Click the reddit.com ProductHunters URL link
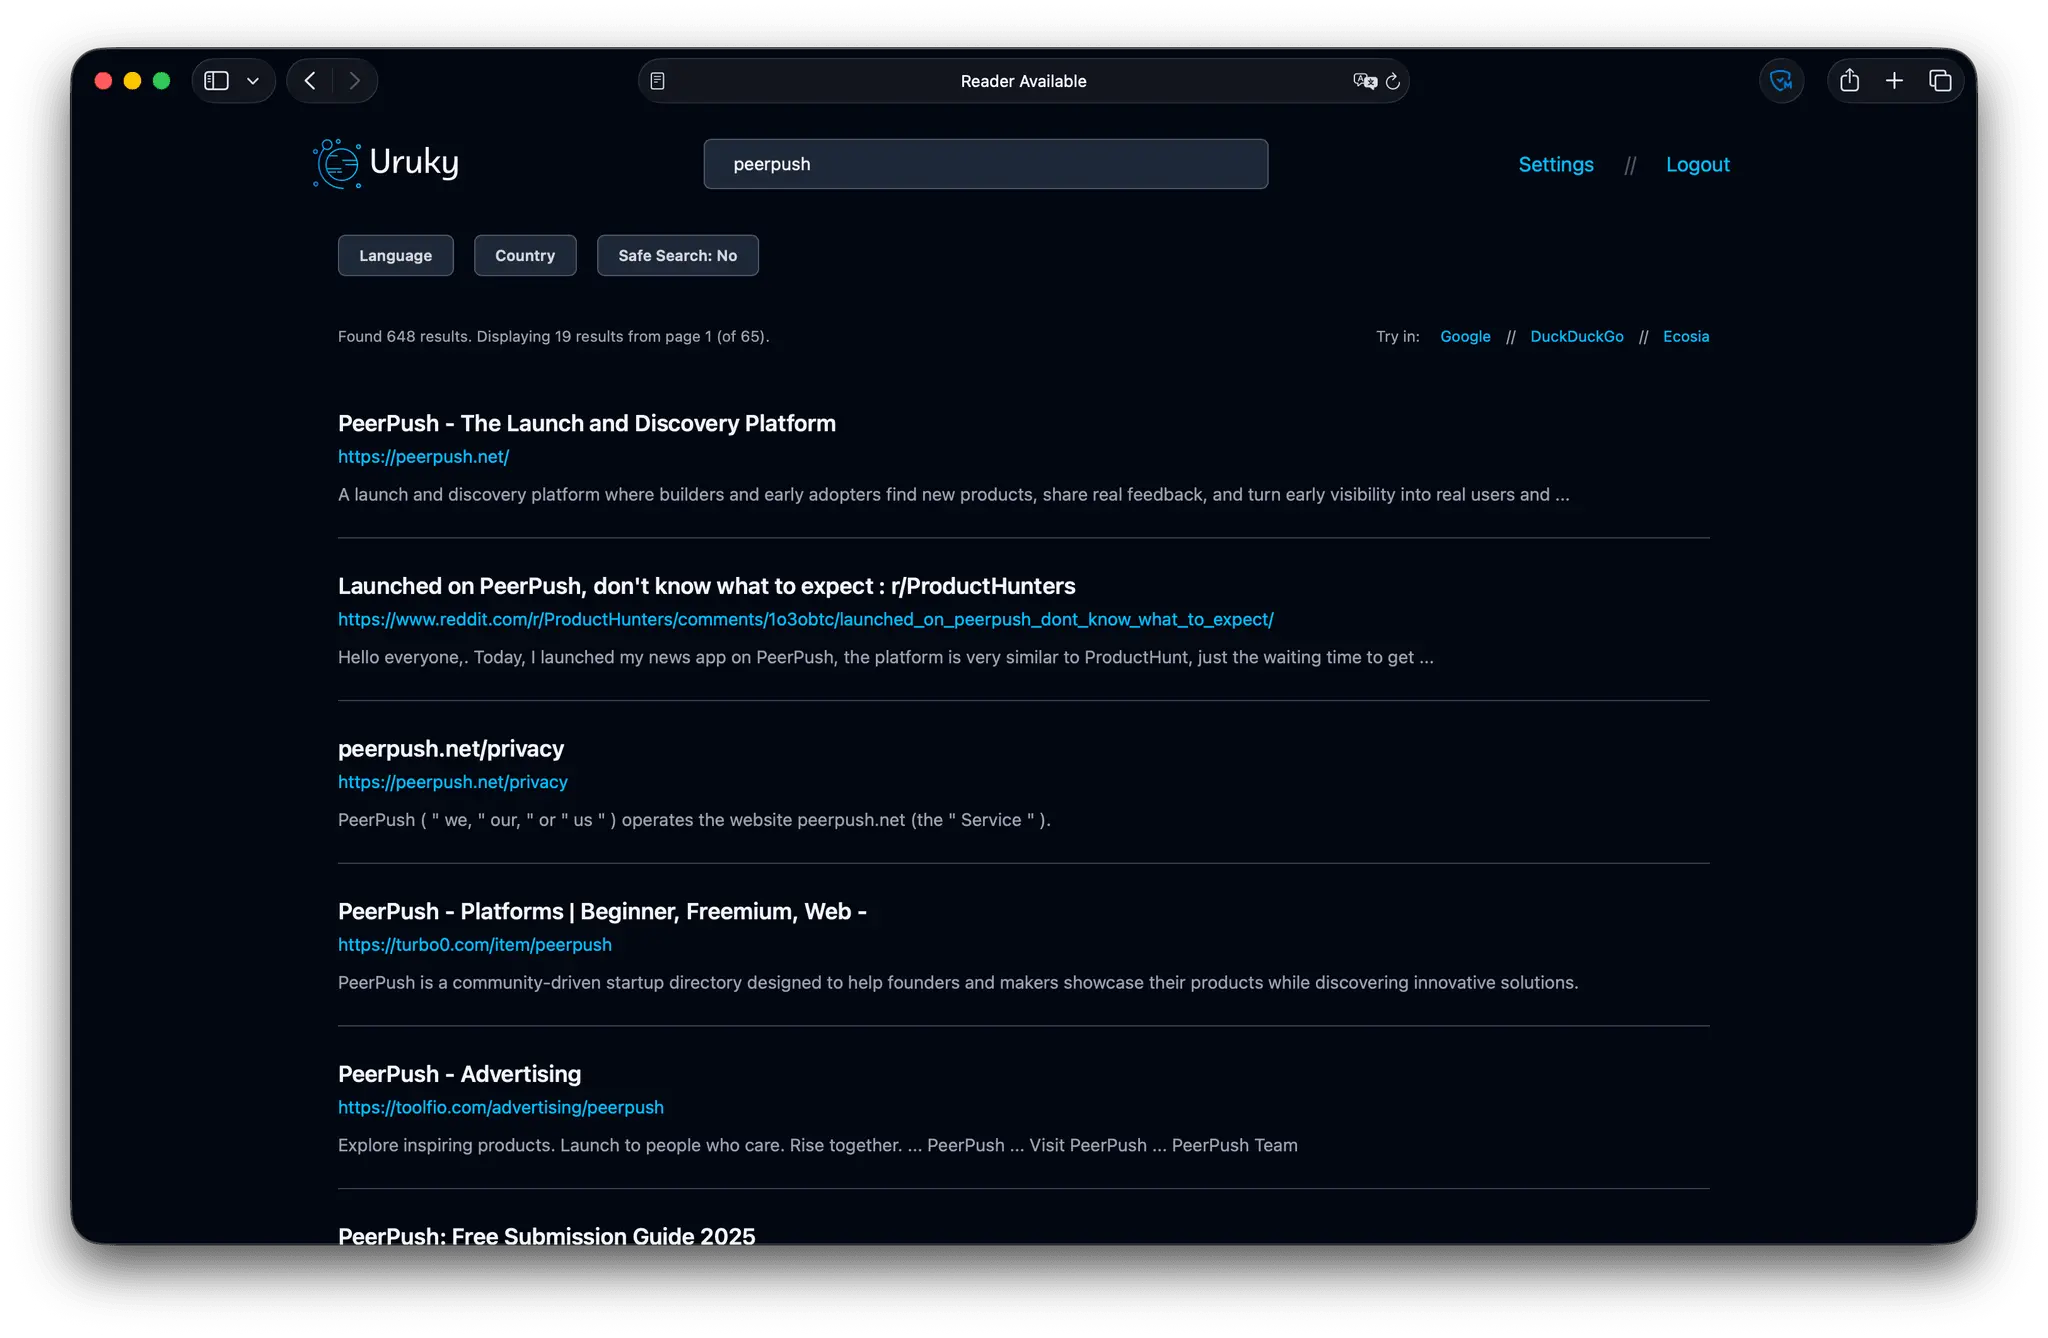Screen dimensions: 2048x1338 point(805,620)
